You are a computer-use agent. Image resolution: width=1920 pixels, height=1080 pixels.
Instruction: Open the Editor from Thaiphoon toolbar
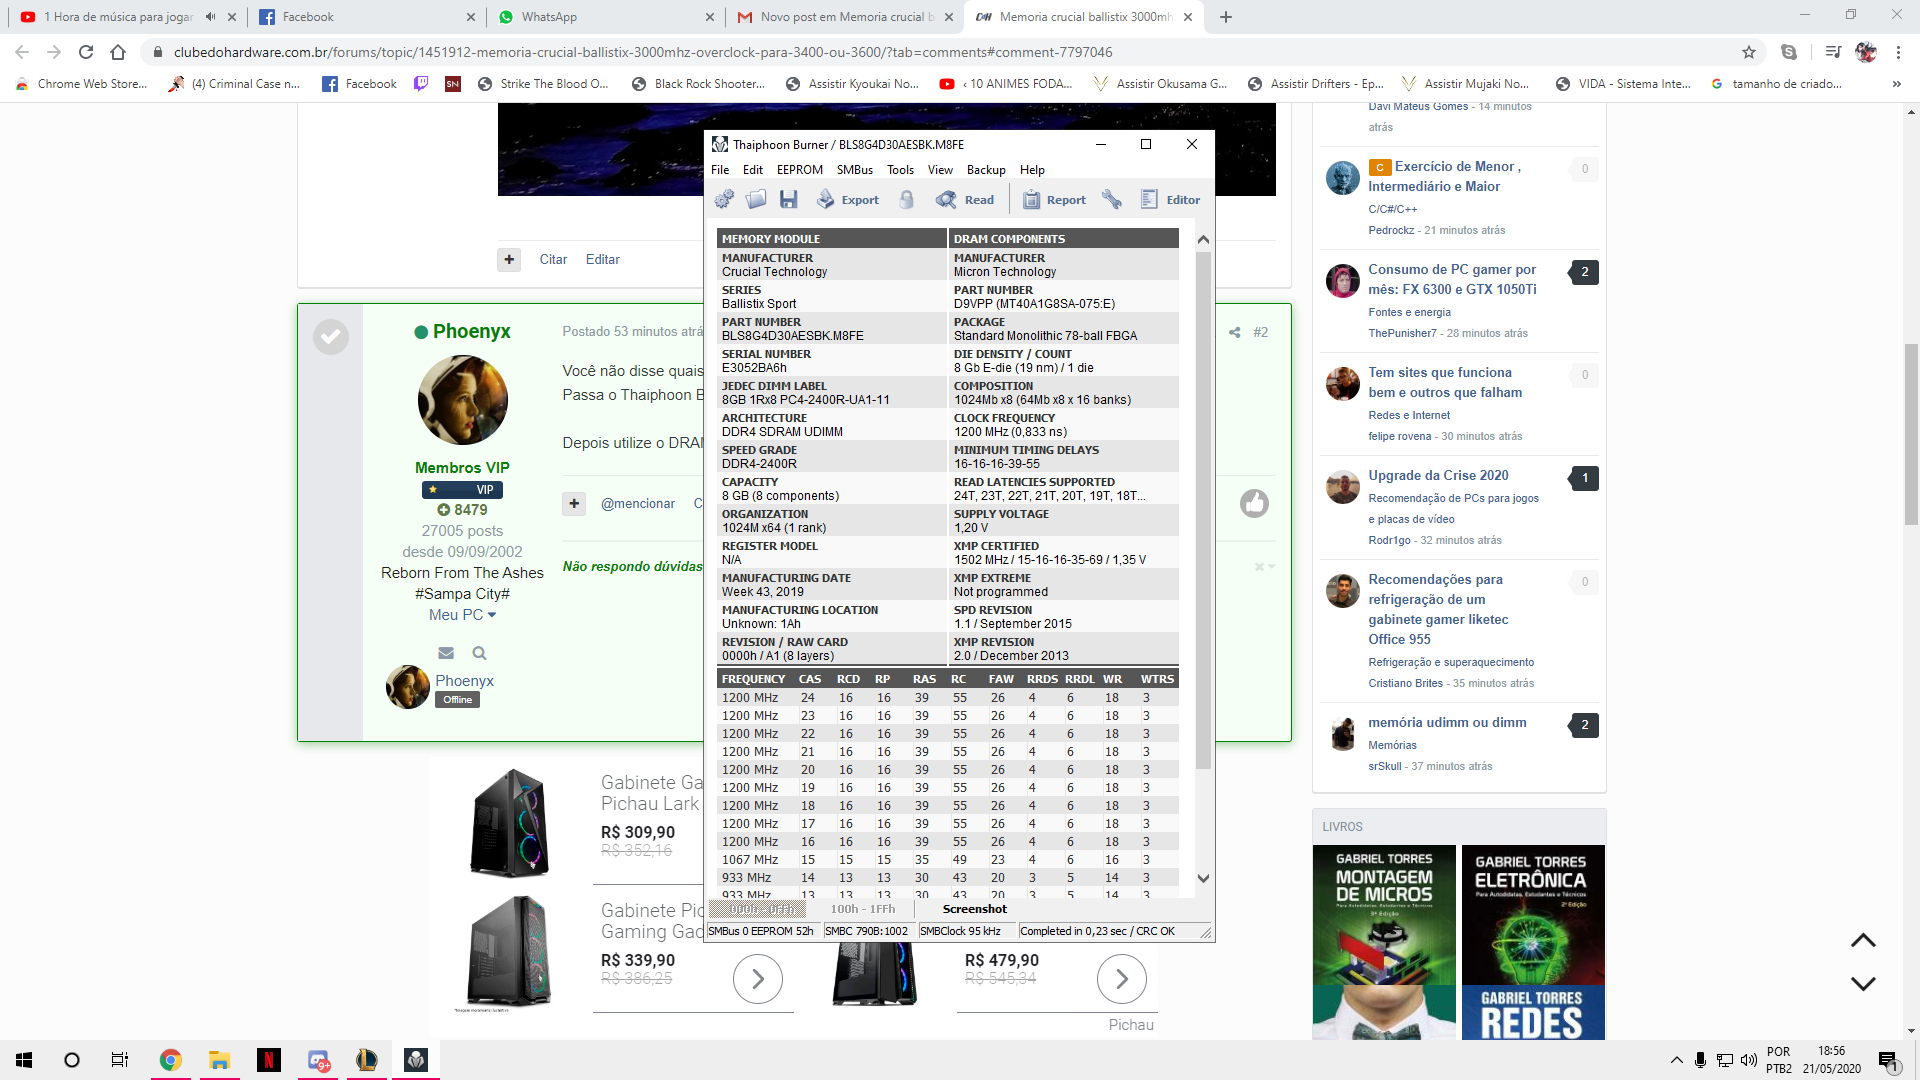click(1171, 200)
